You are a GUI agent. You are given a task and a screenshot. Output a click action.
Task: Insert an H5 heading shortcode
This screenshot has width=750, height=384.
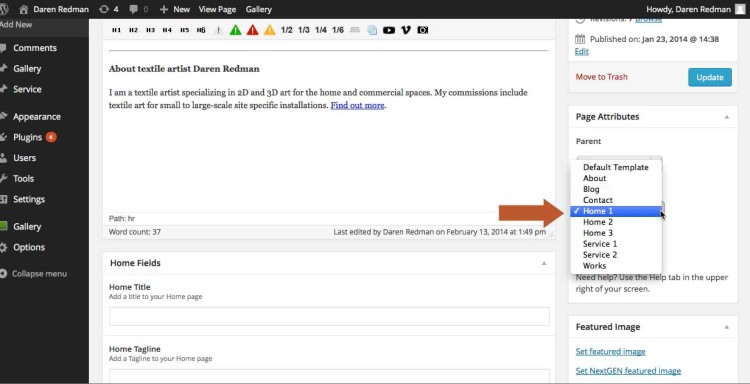pos(185,30)
